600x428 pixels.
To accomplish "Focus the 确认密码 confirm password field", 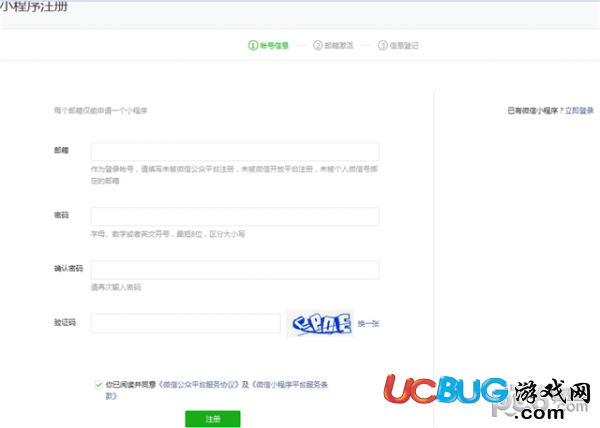I will coord(235,270).
